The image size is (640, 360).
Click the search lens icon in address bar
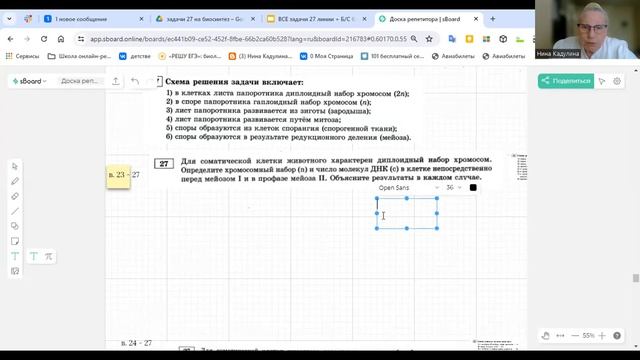(414, 39)
